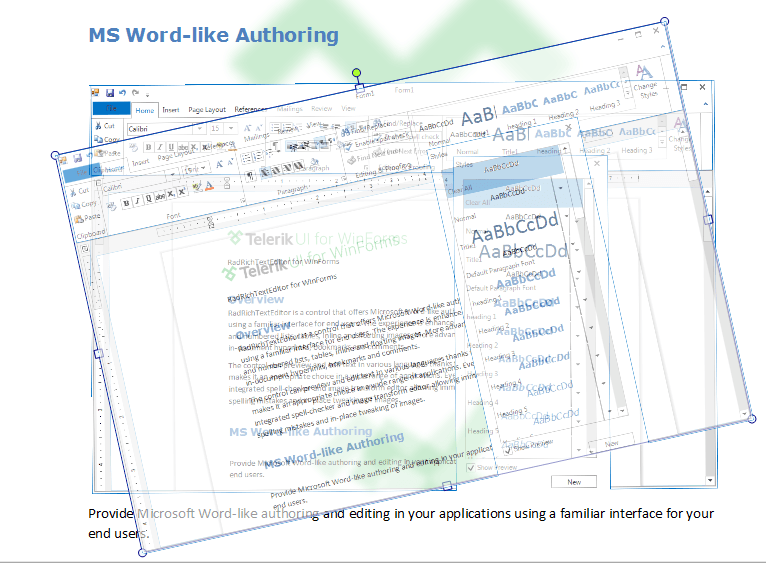Open the Page Layout tab in the upright ribbon
The height and width of the screenshot is (563, 766).
(x=207, y=110)
